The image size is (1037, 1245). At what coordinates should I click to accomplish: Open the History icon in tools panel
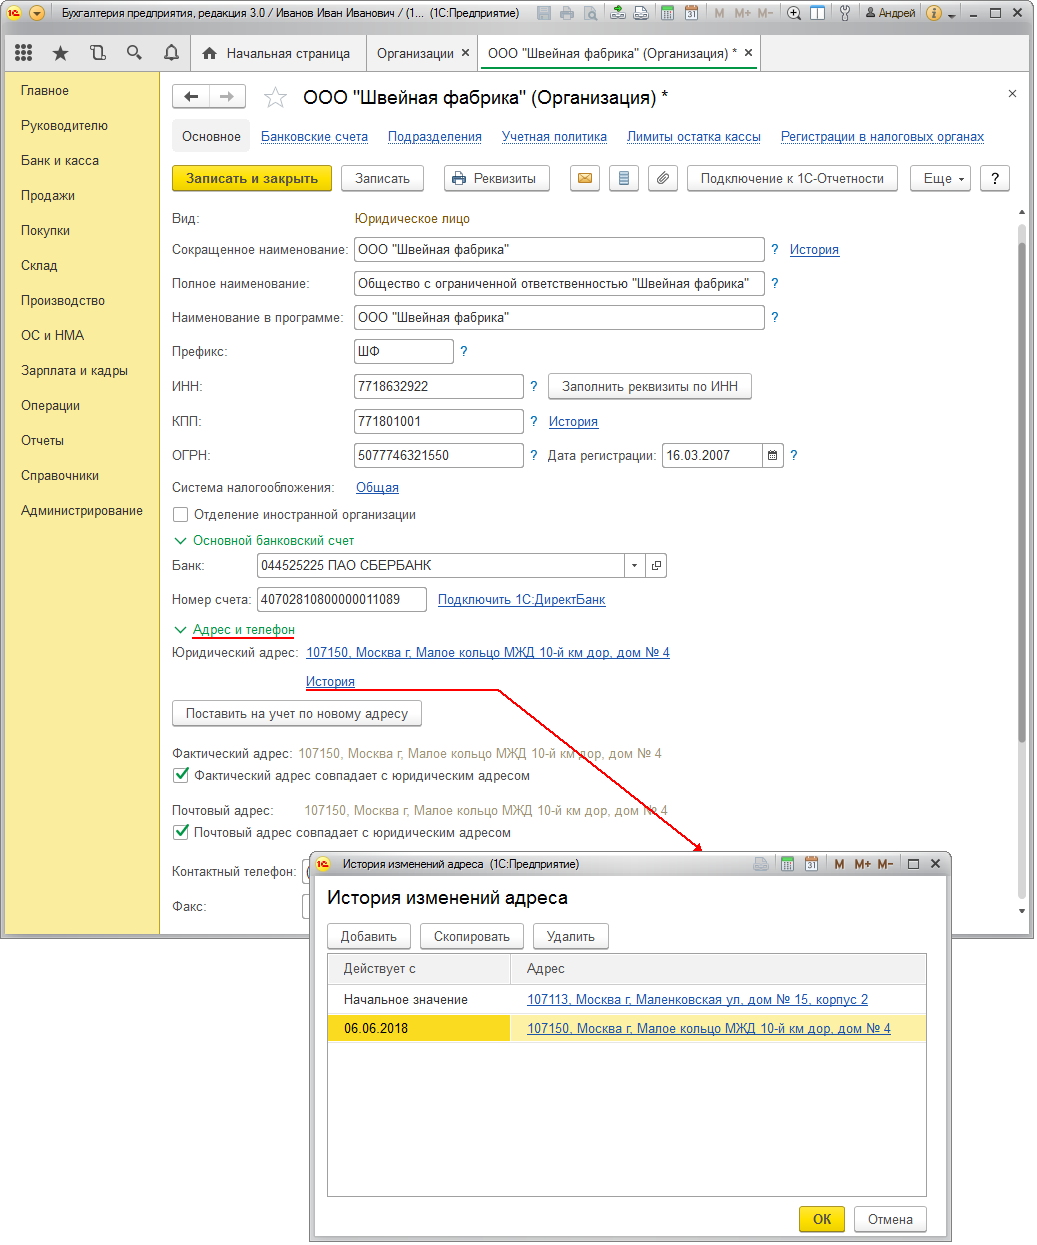97,53
